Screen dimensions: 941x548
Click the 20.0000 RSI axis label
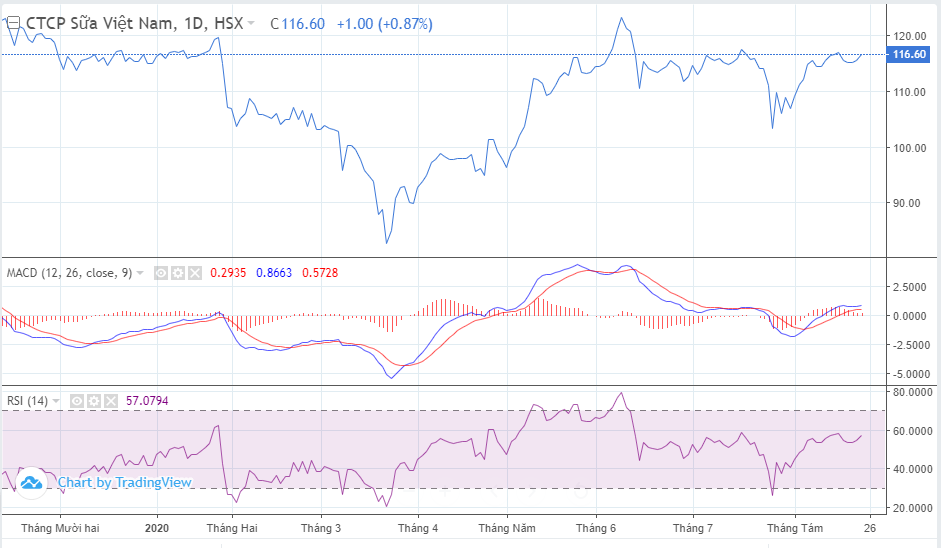click(x=912, y=508)
